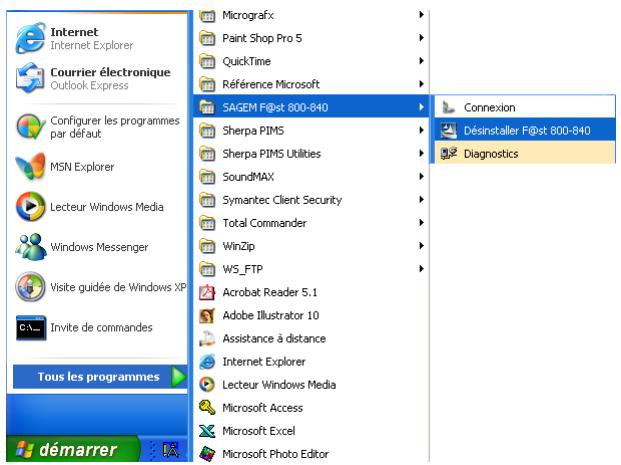
Task: Click the Invite de commandes console icon
Action: coord(31,328)
